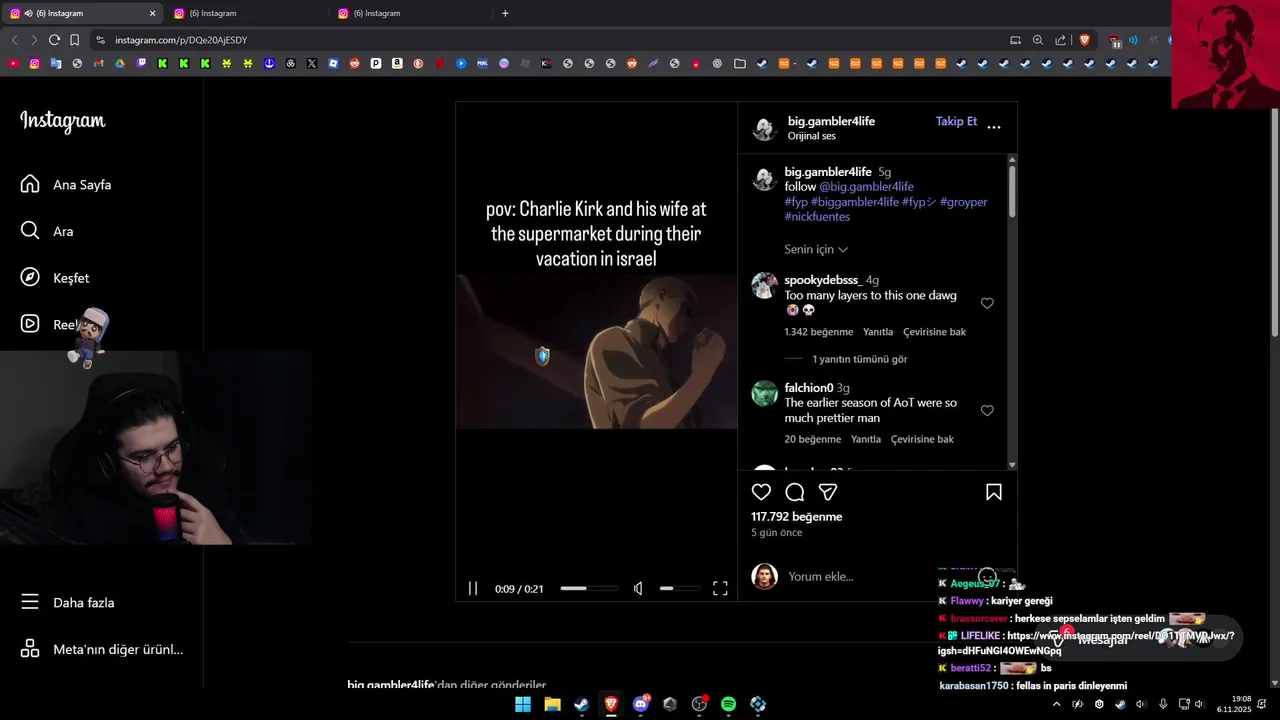Image resolution: width=1280 pixels, height=720 pixels.
Task: Open Ara search in sidebar
Action: 48,231
